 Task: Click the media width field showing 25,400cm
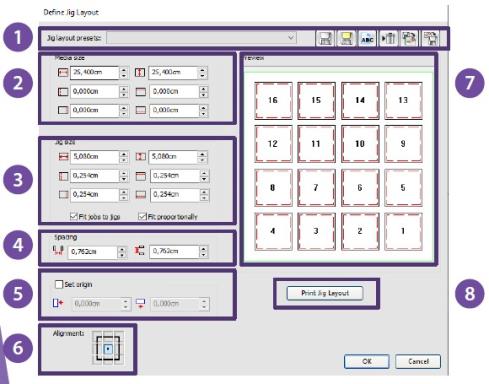pyautogui.click(x=94, y=72)
